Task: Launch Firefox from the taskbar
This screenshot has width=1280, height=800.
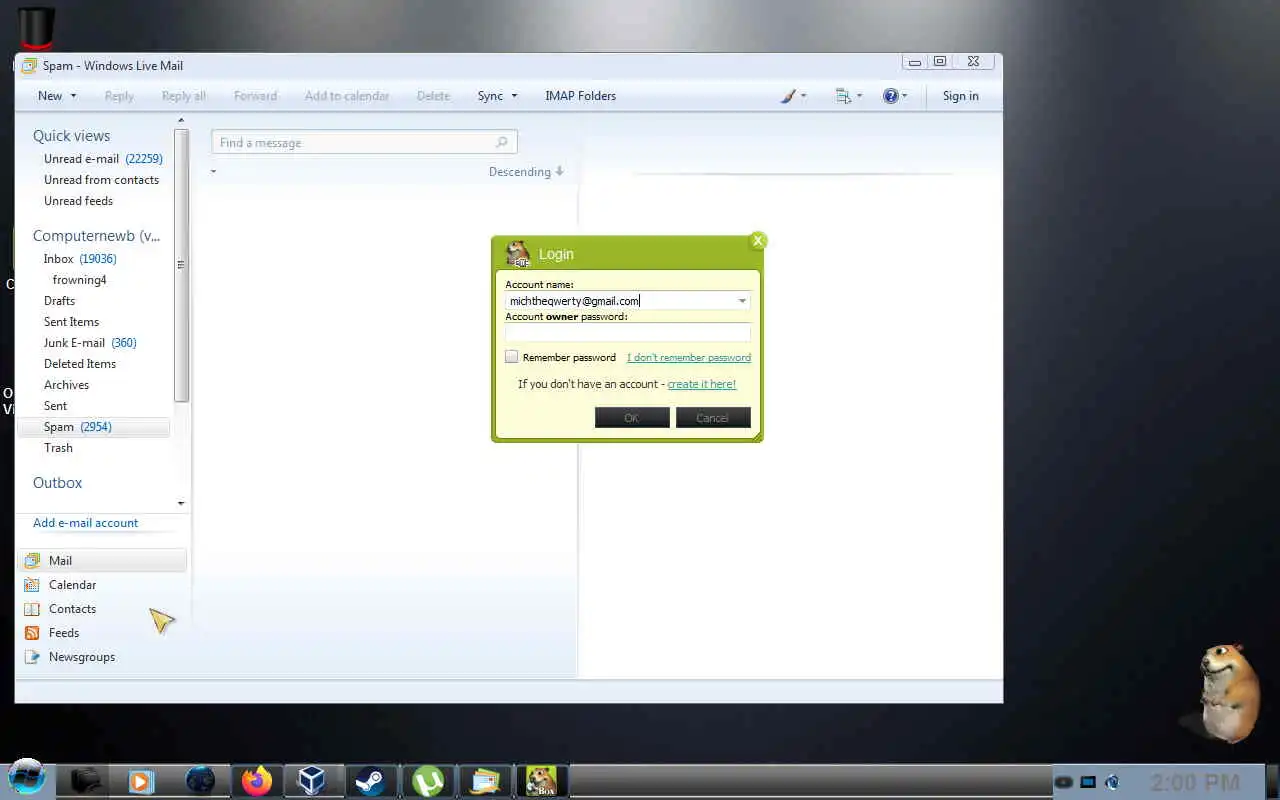Action: click(x=257, y=780)
